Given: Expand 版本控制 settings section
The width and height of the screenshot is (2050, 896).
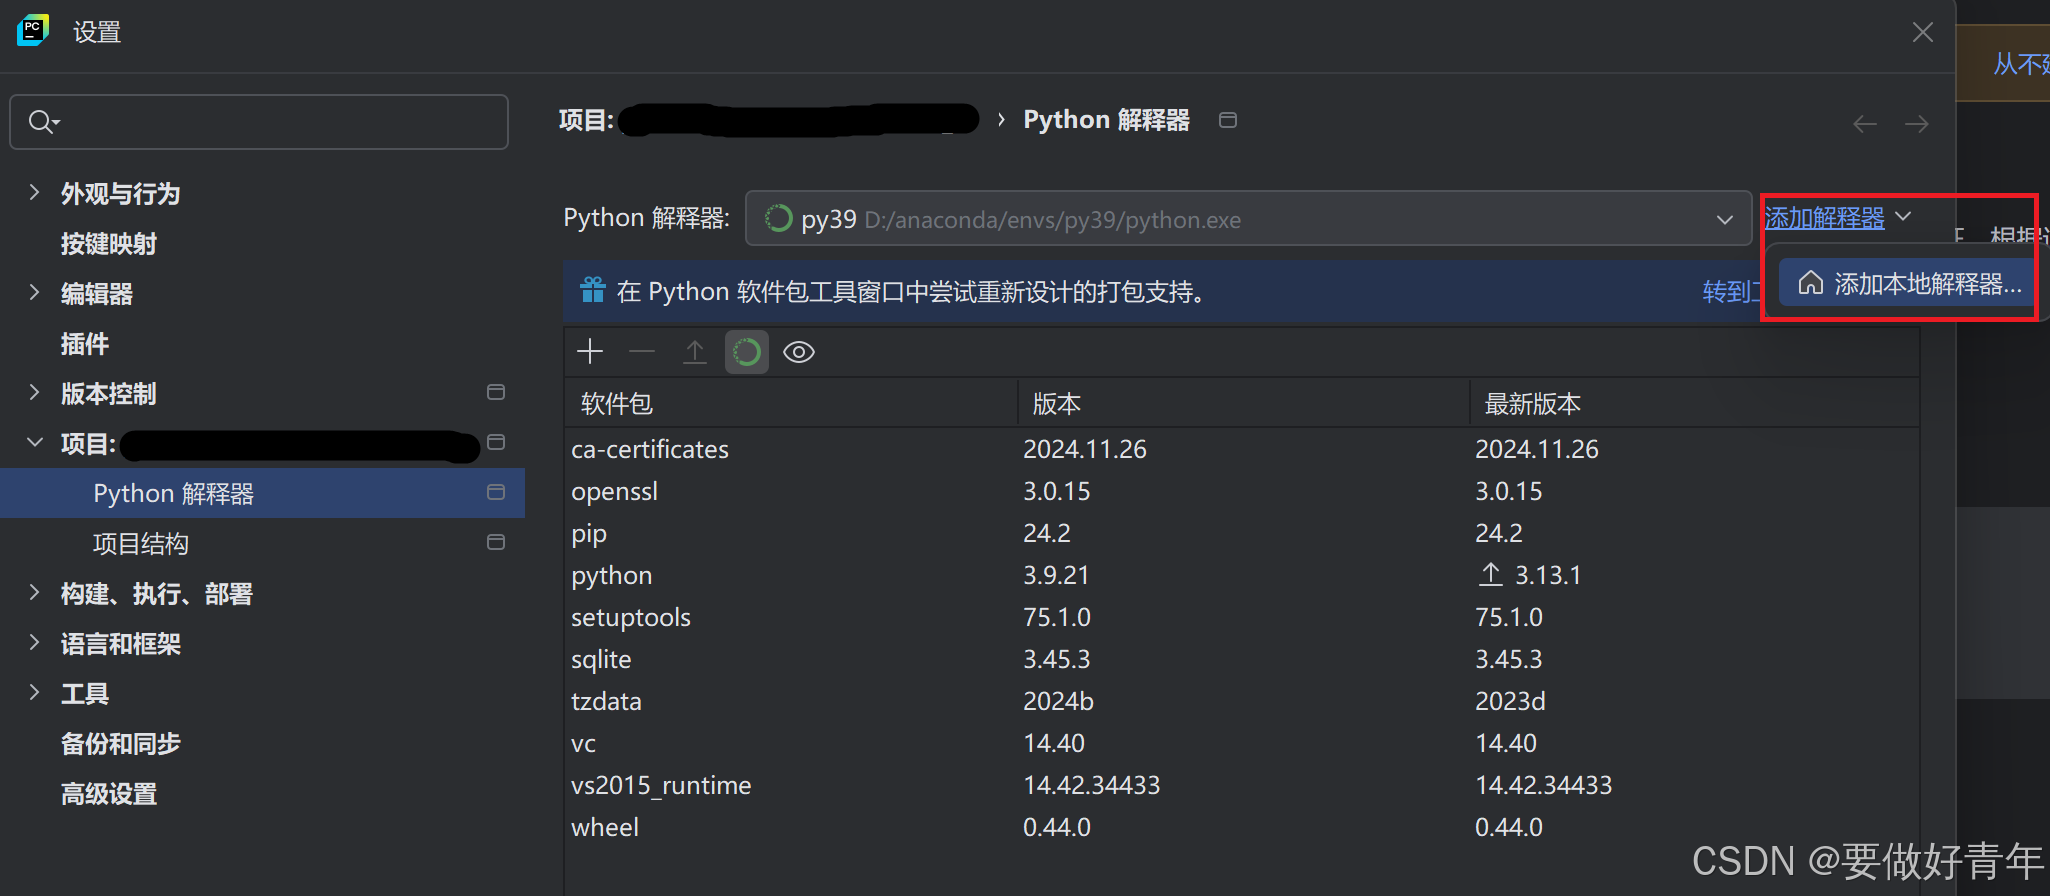Looking at the screenshot, I should [35, 392].
